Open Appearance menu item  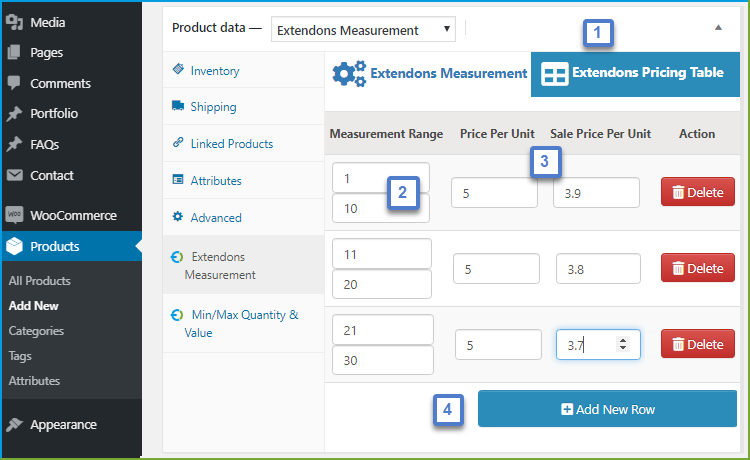[63, 425]
